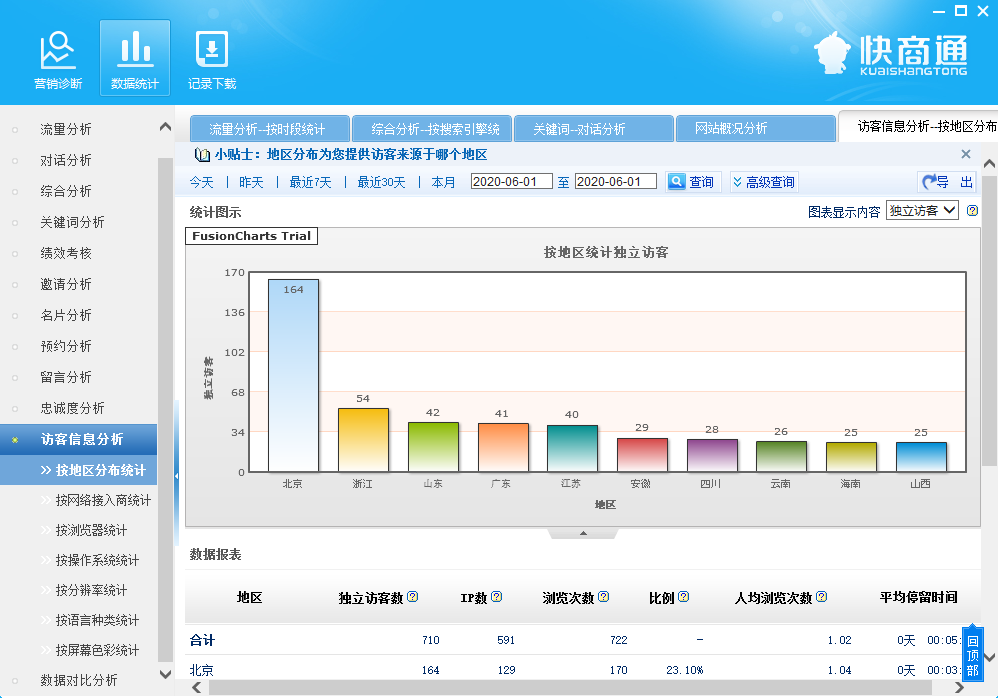Close the 小贴士 tip bar
Image resolution: width=998 pixels, height=698 pixels.
click(966, 154)
